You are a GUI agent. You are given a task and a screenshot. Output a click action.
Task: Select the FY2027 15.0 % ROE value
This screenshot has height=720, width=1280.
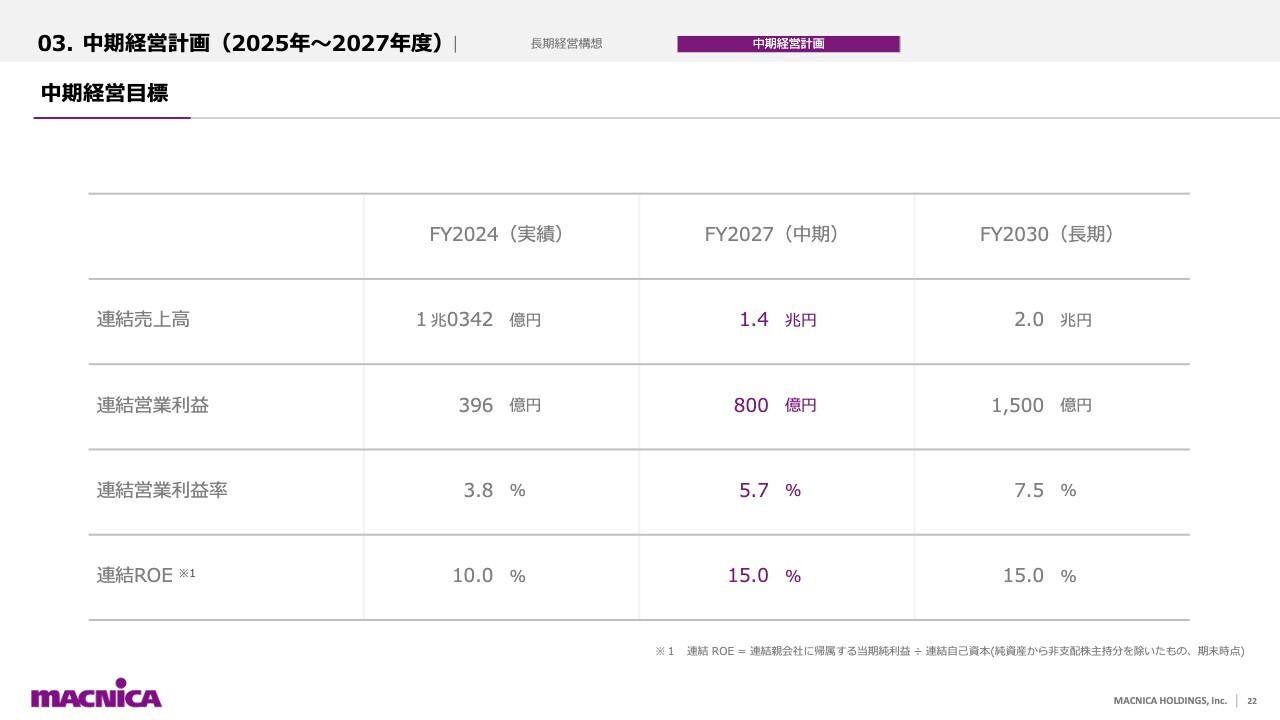(764, 575)
